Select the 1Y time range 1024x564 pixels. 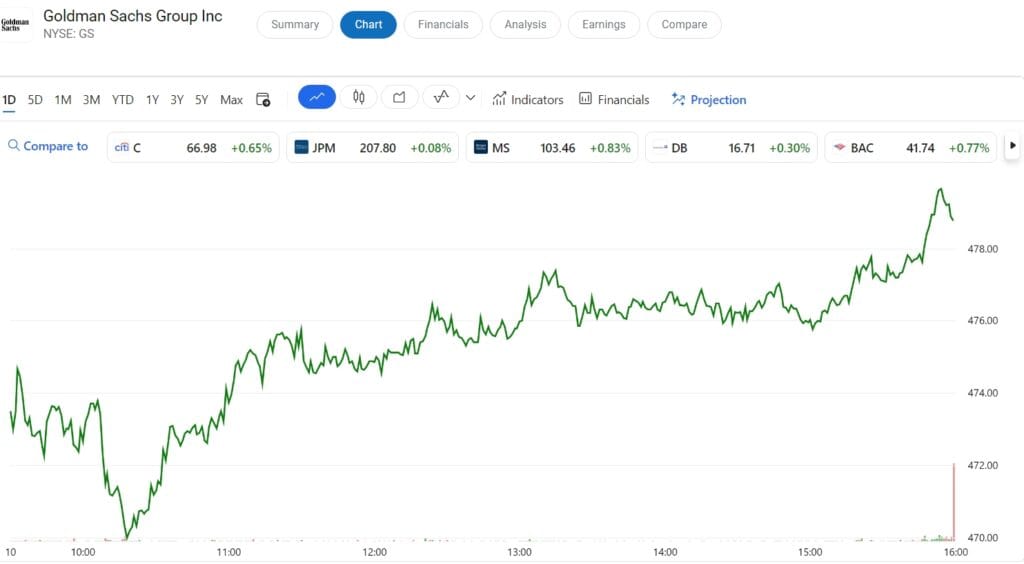click(152, 100)
